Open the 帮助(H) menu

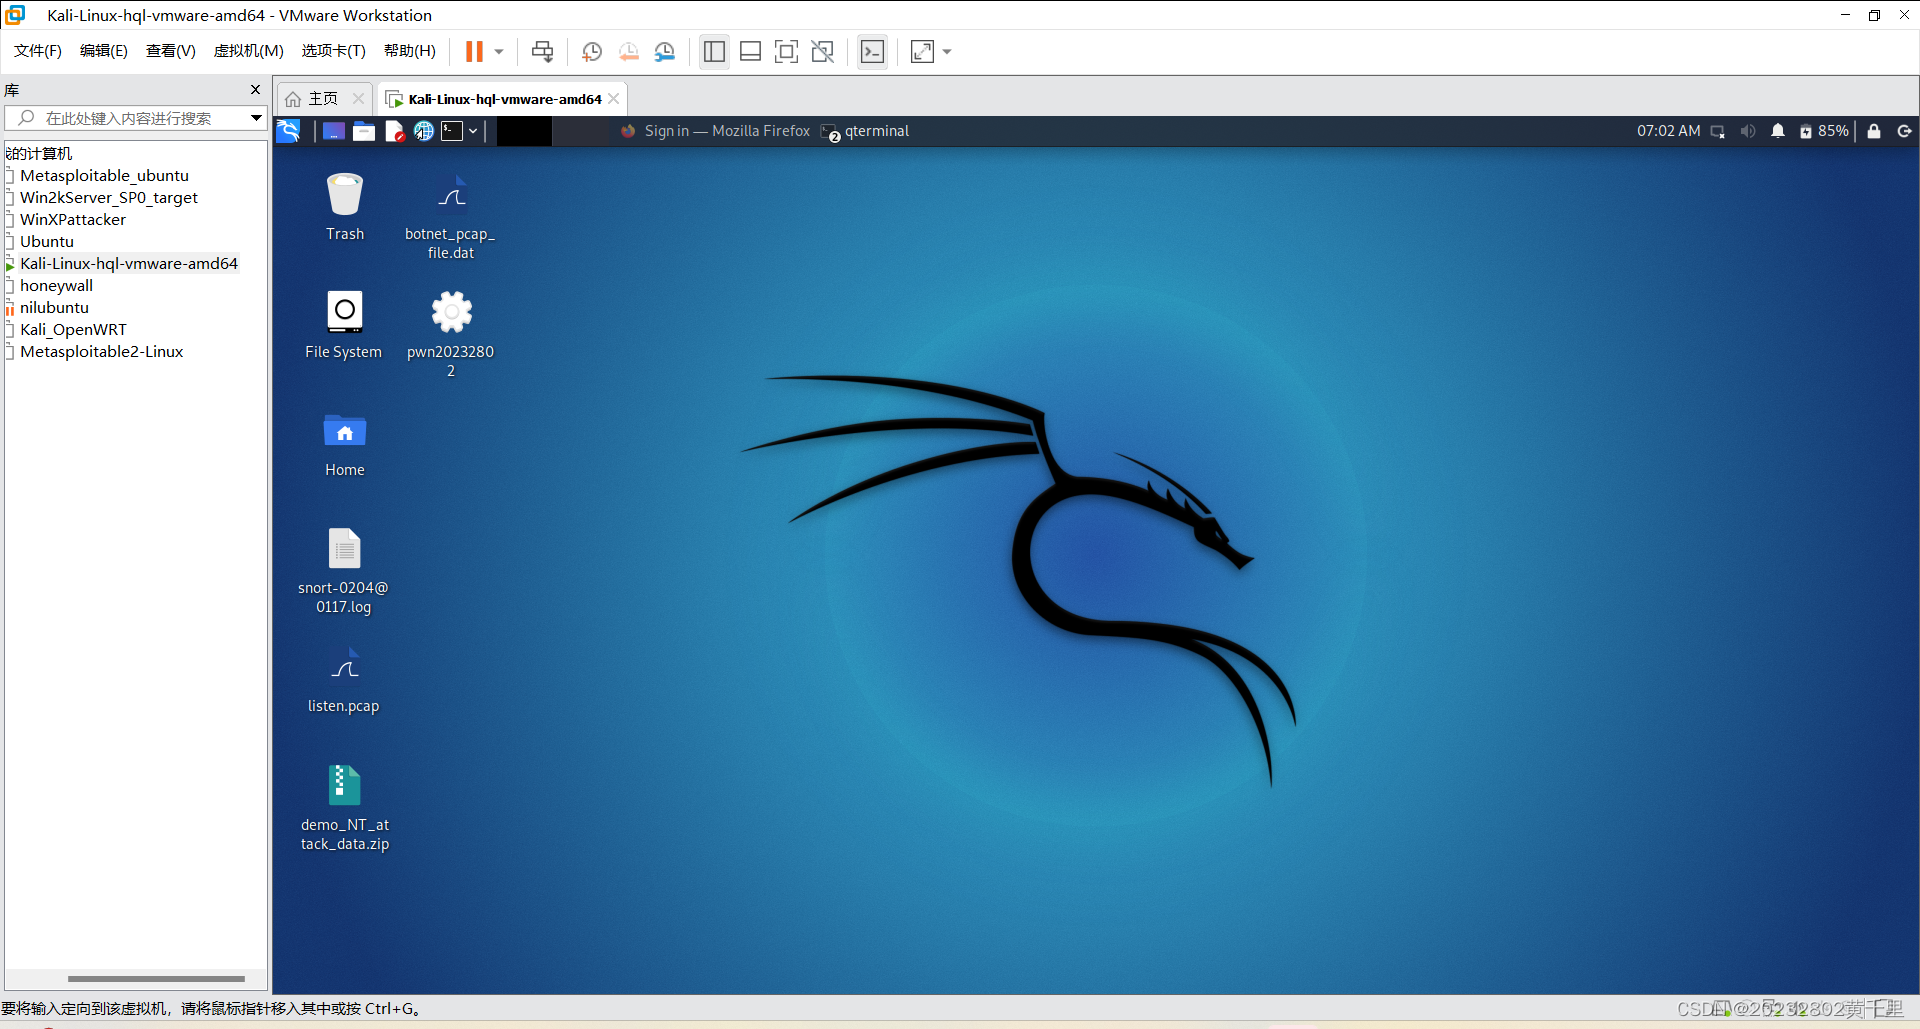(410, 51)
